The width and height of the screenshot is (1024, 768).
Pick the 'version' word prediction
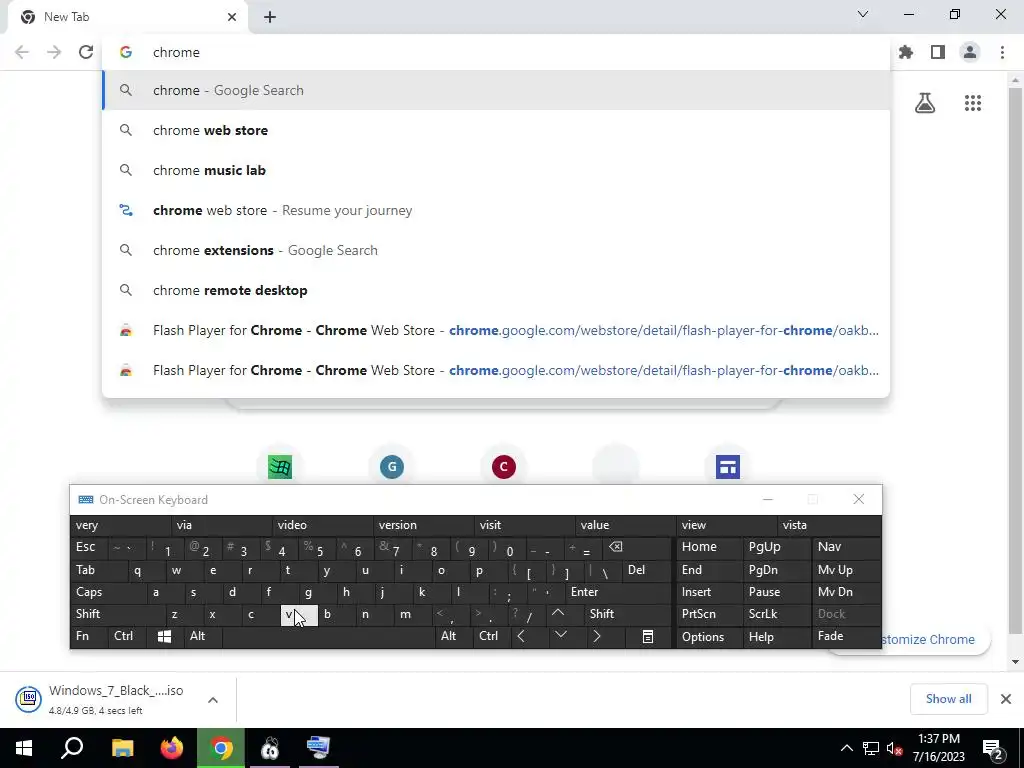coord(423,525)
